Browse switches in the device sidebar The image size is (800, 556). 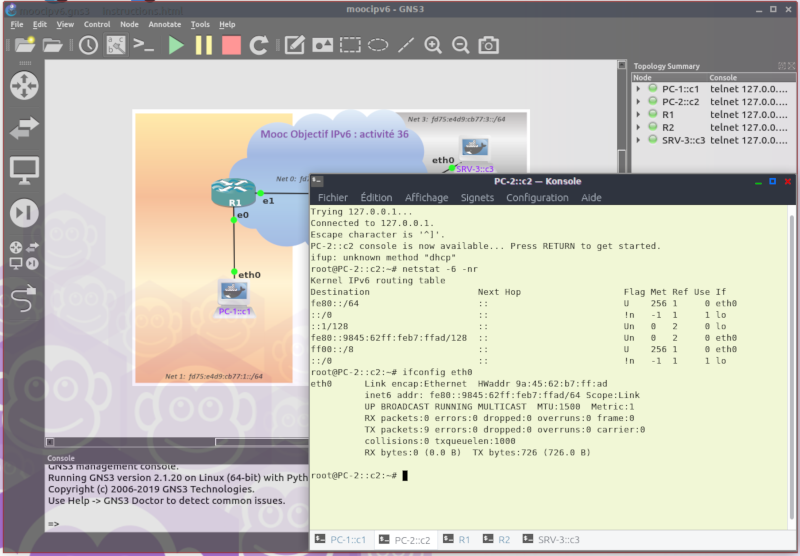tap(24, 128)
